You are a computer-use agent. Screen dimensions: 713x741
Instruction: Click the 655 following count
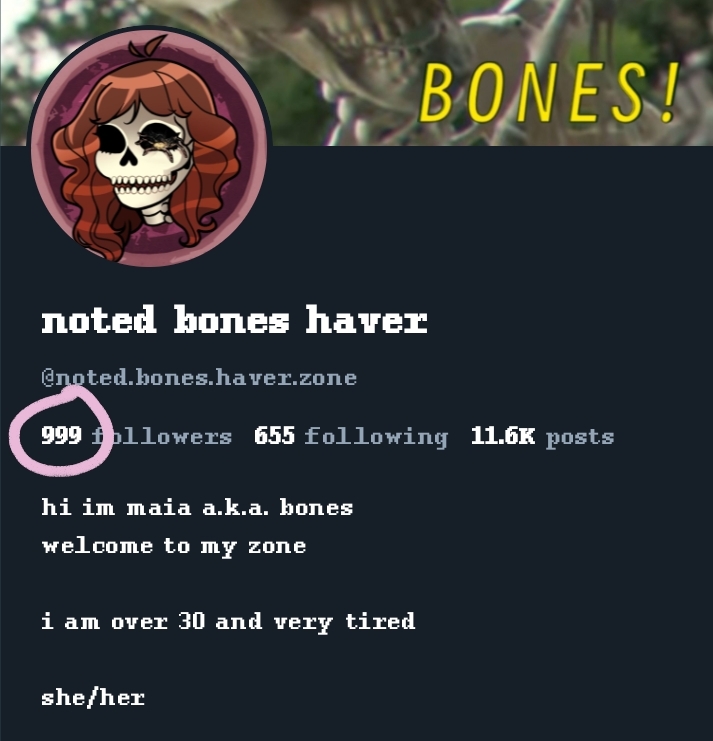[x=275, y=435]
